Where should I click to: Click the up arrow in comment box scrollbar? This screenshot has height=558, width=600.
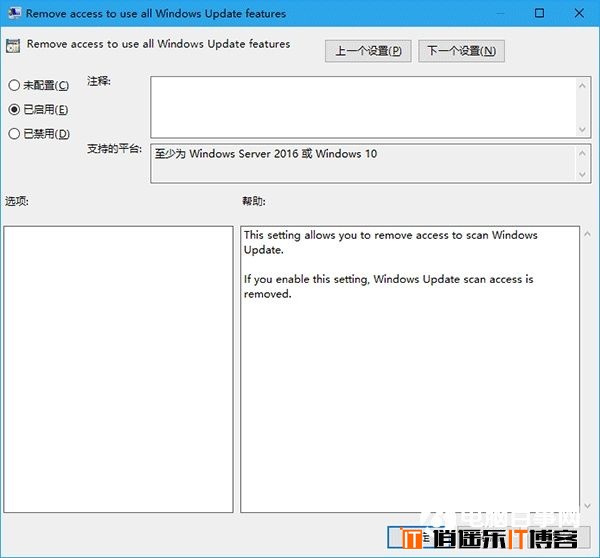click(582, 86)
